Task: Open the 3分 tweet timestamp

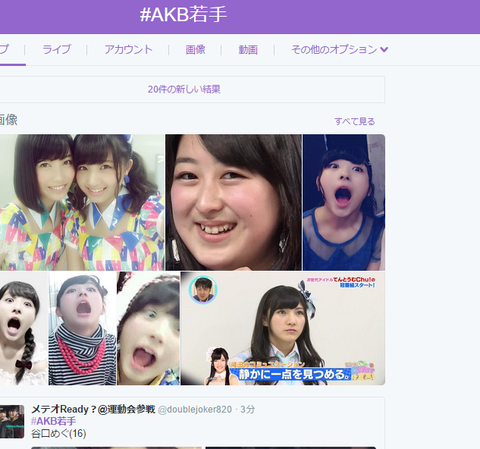Action: (248, 409)
